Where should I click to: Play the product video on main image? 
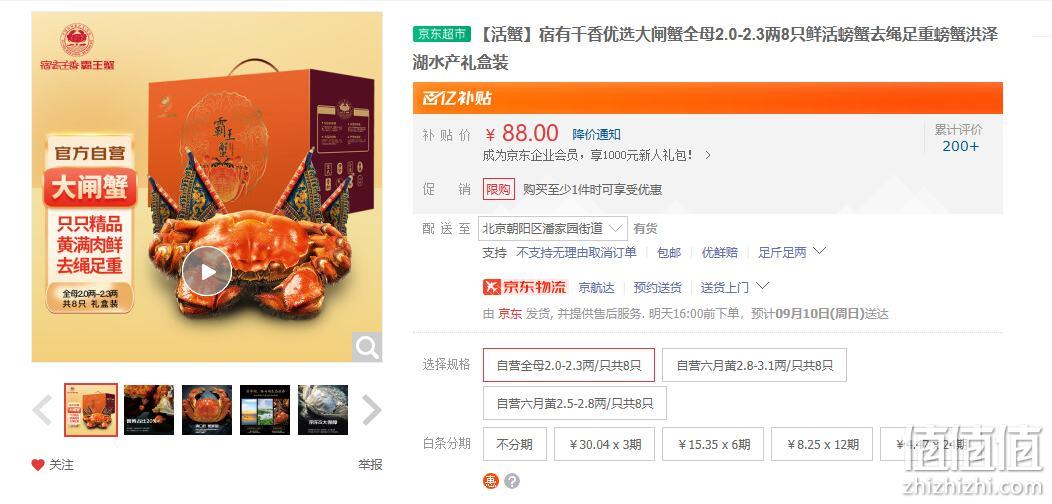point(207,271)
